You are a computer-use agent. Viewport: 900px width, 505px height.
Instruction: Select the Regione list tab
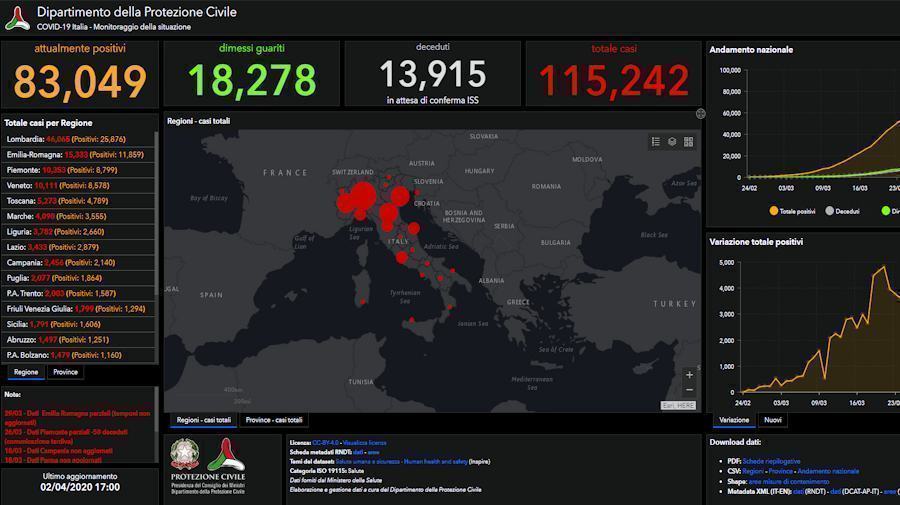point(26,372)
